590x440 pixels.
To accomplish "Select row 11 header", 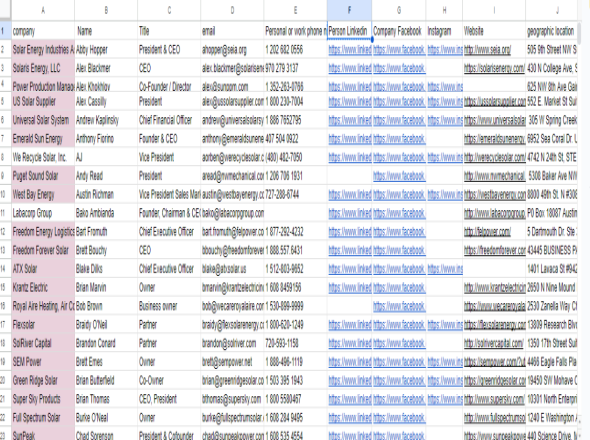I will tap(5, 213).
